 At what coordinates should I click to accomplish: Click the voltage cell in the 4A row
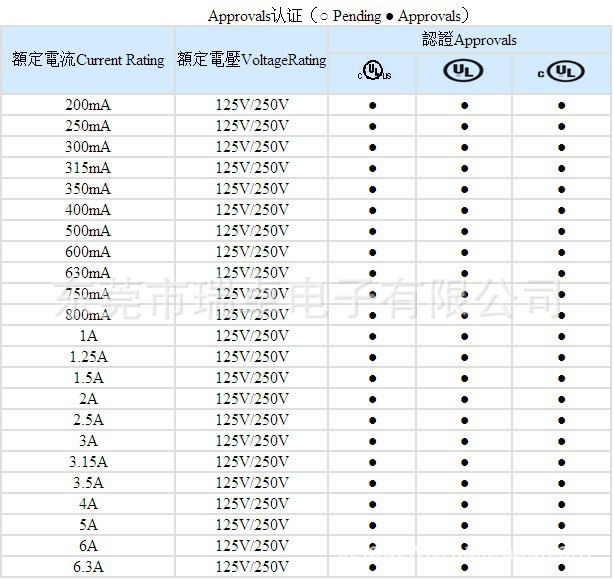click(x=251, y=504)
